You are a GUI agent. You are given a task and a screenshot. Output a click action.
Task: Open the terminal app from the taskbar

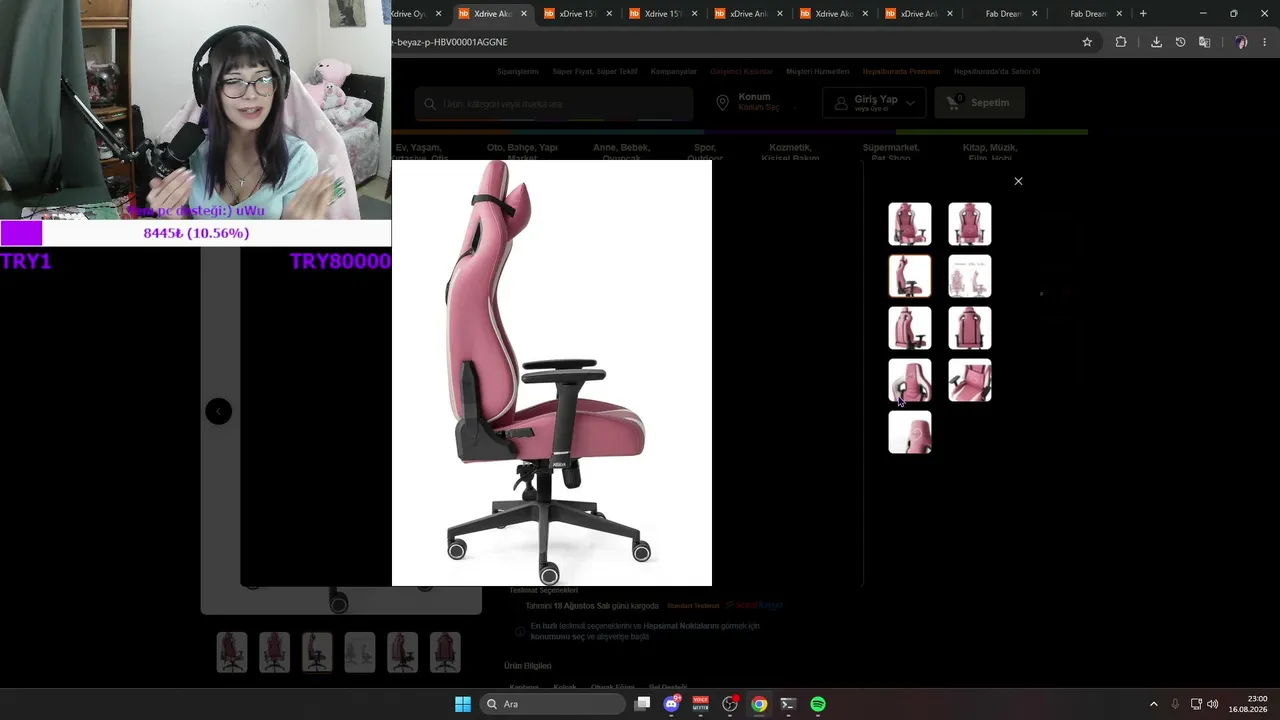pos(788,704)
